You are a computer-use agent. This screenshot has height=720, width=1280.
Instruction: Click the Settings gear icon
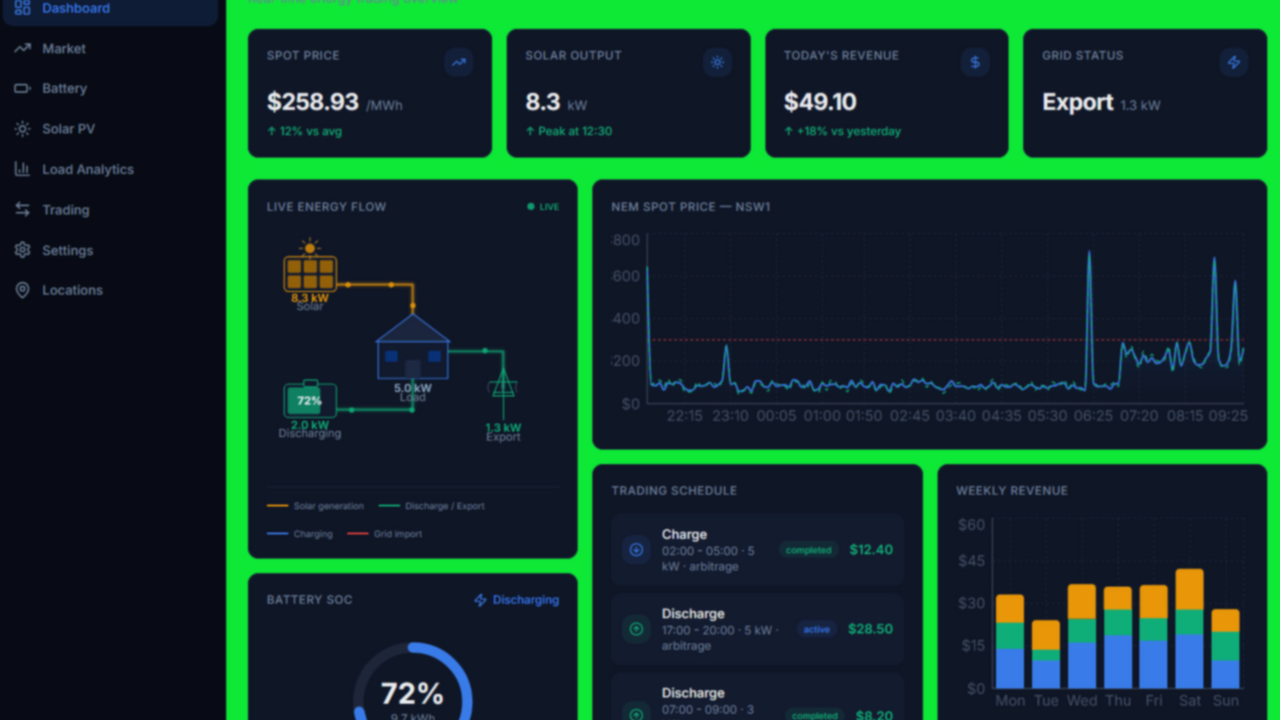(x=22, y=250)
